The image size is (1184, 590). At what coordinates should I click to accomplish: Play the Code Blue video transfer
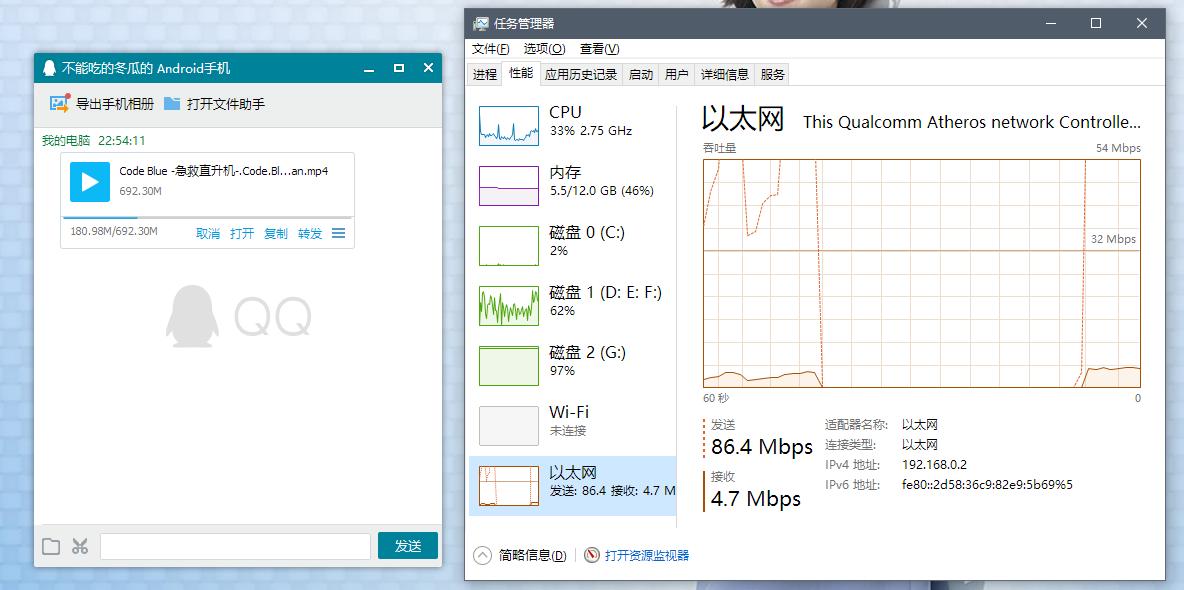pyautogui.click(x=89, y=182)
